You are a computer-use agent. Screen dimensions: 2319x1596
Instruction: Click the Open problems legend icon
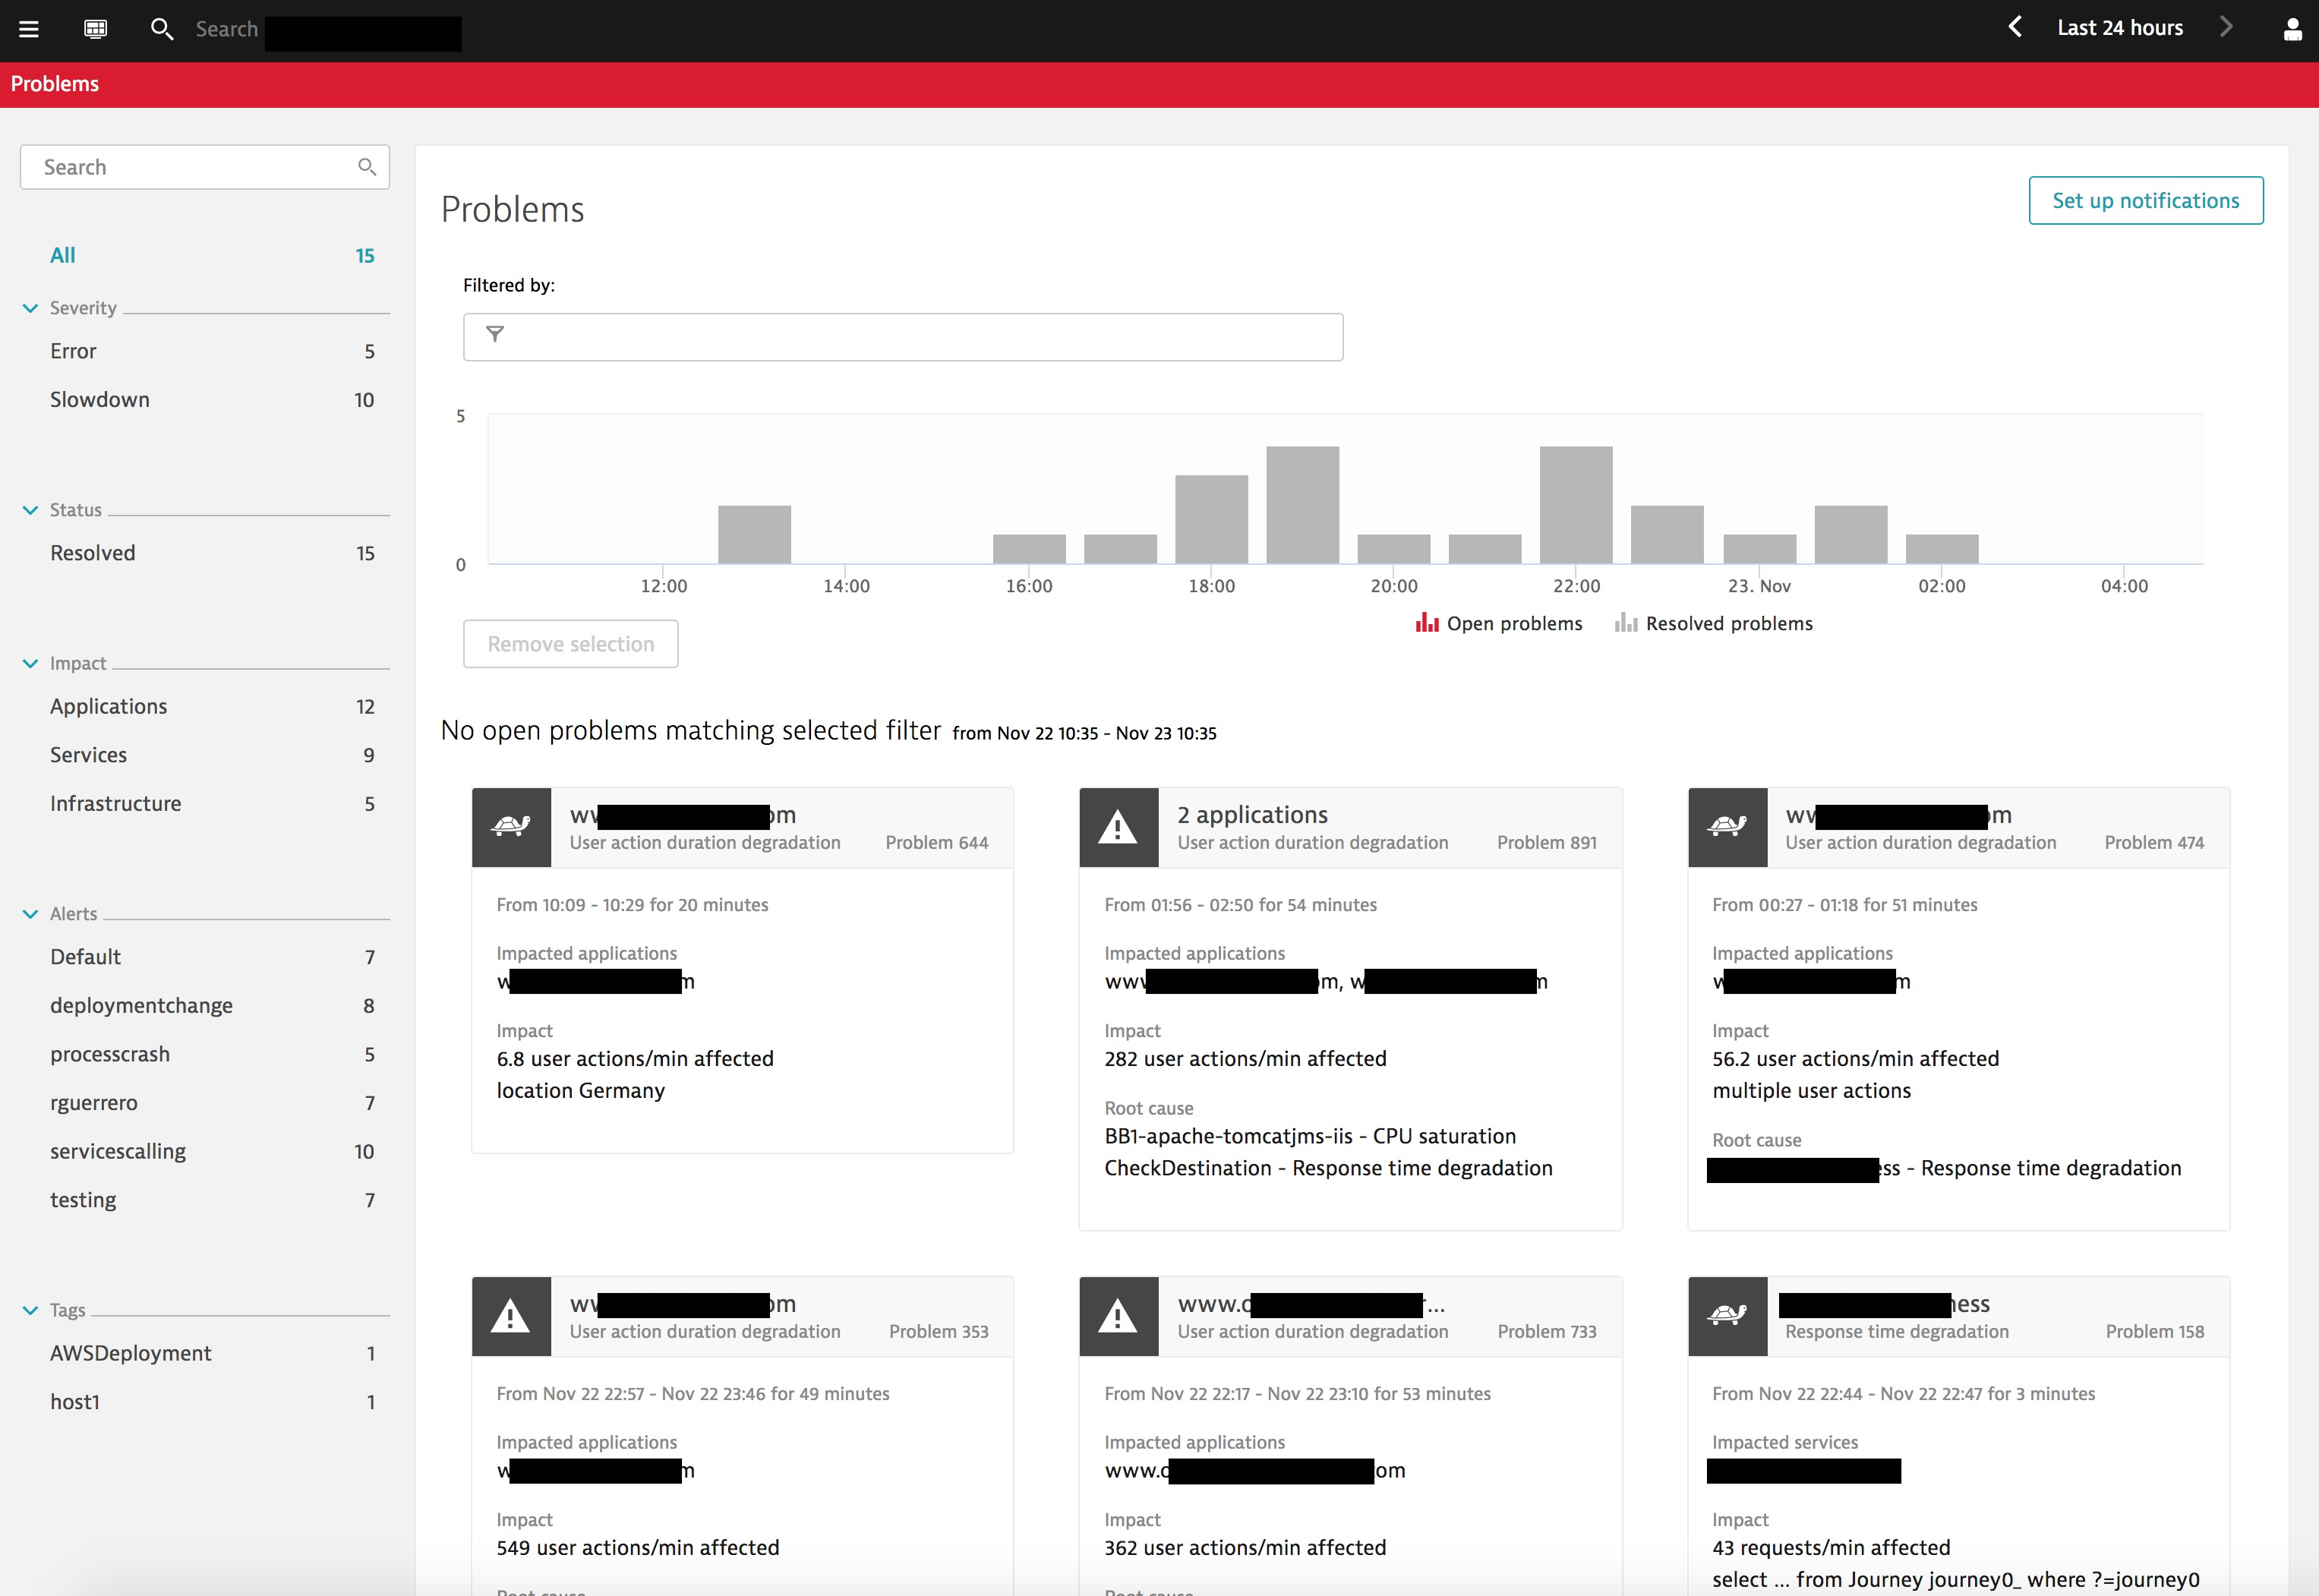(x=1427, y=623)
